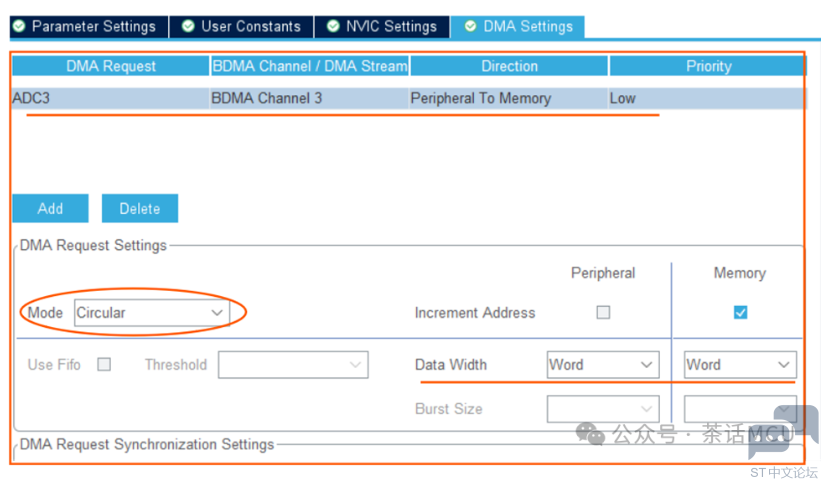
Task: Expand the Peripheral Data Width dropdown
Action: [602, 365]
